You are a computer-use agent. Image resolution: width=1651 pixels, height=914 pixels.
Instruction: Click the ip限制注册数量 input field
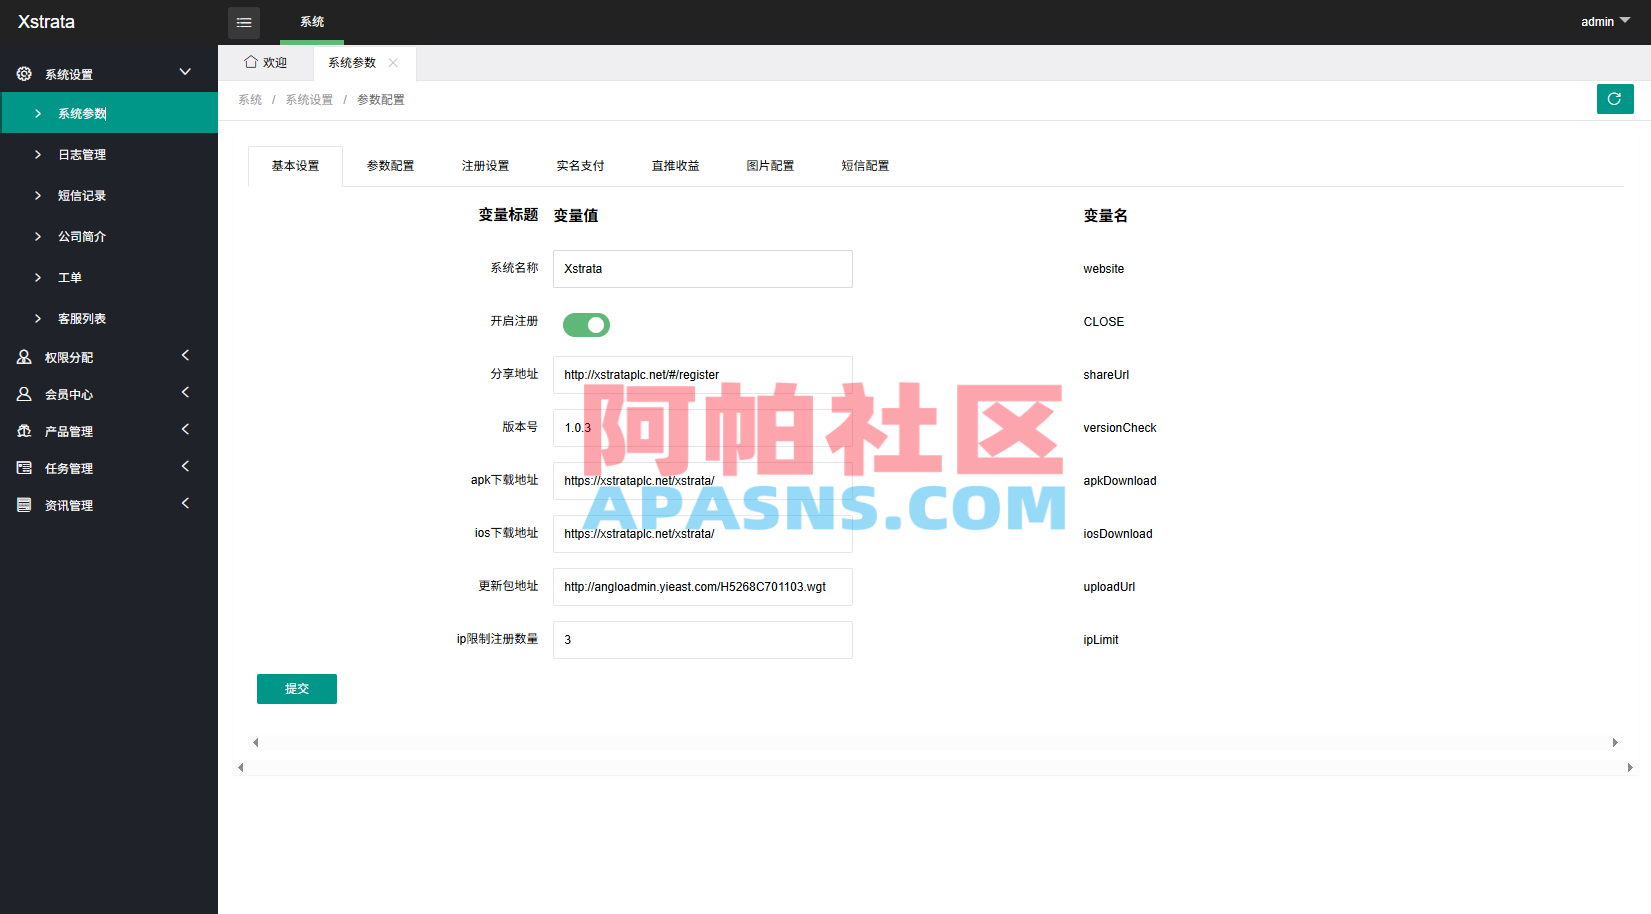tap(703, 640)
